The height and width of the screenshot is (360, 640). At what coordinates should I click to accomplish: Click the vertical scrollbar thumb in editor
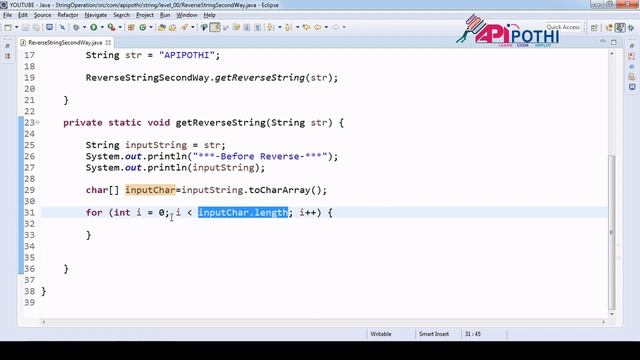tap(611, 232)
